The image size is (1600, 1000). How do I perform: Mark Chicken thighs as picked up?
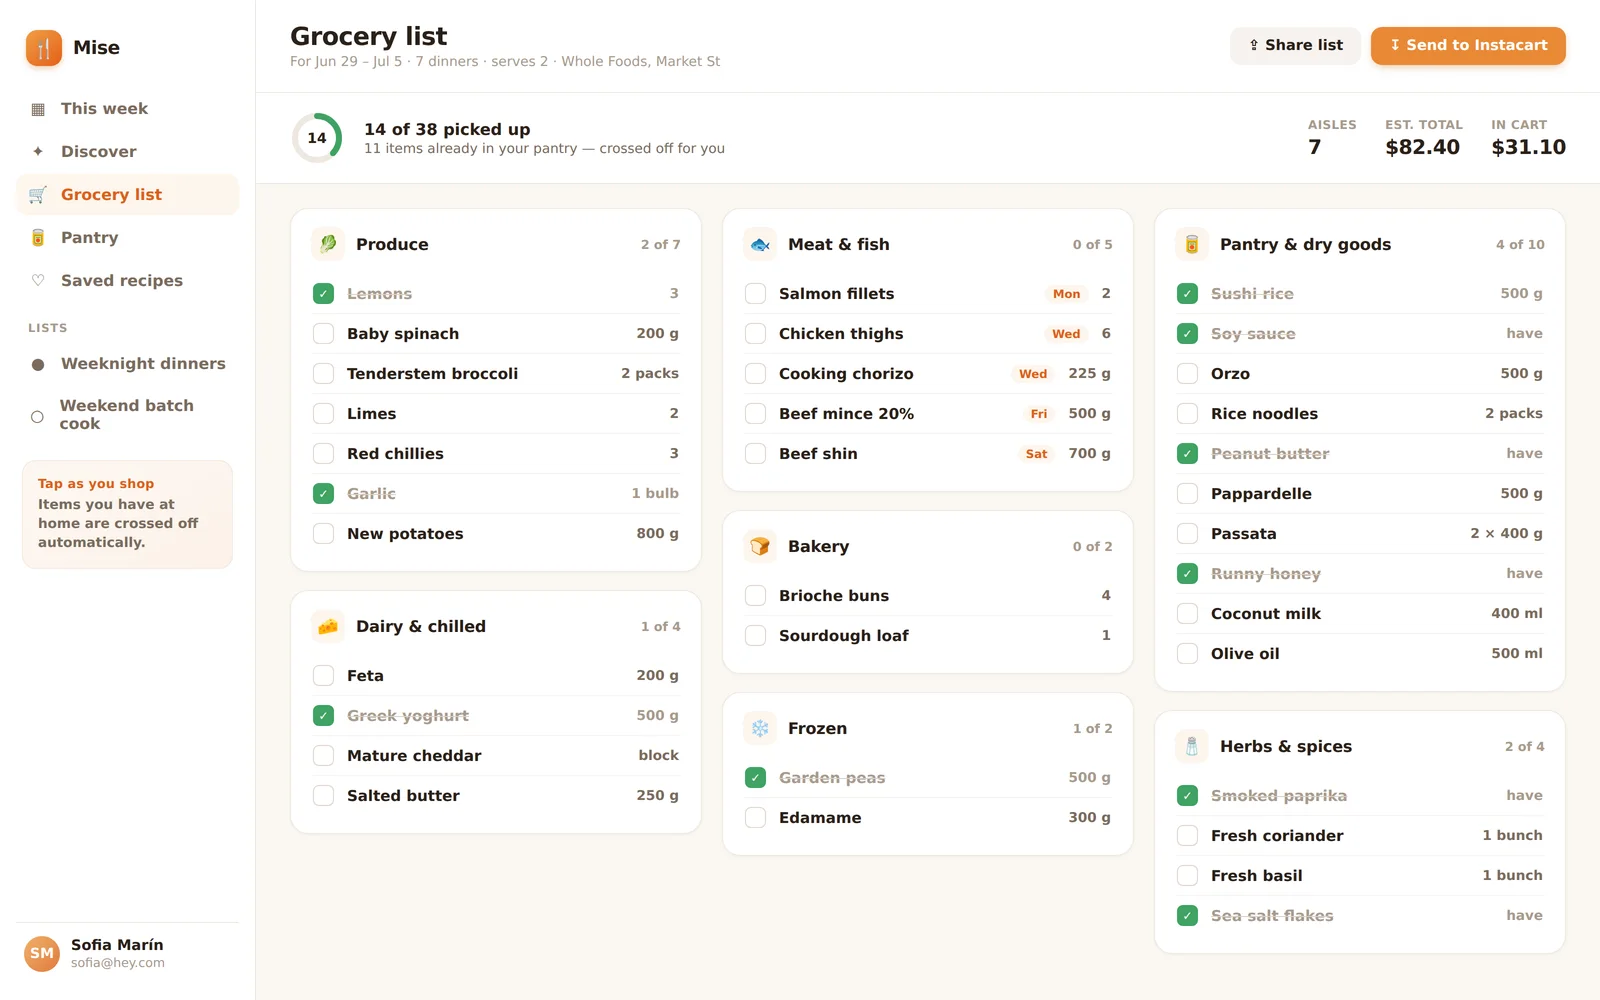[755, 334]
